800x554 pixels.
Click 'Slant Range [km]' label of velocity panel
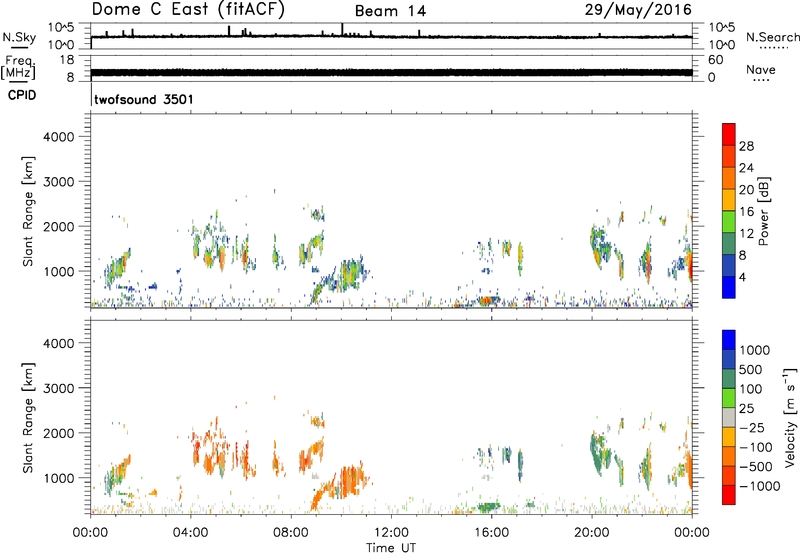tap(28, 418)
